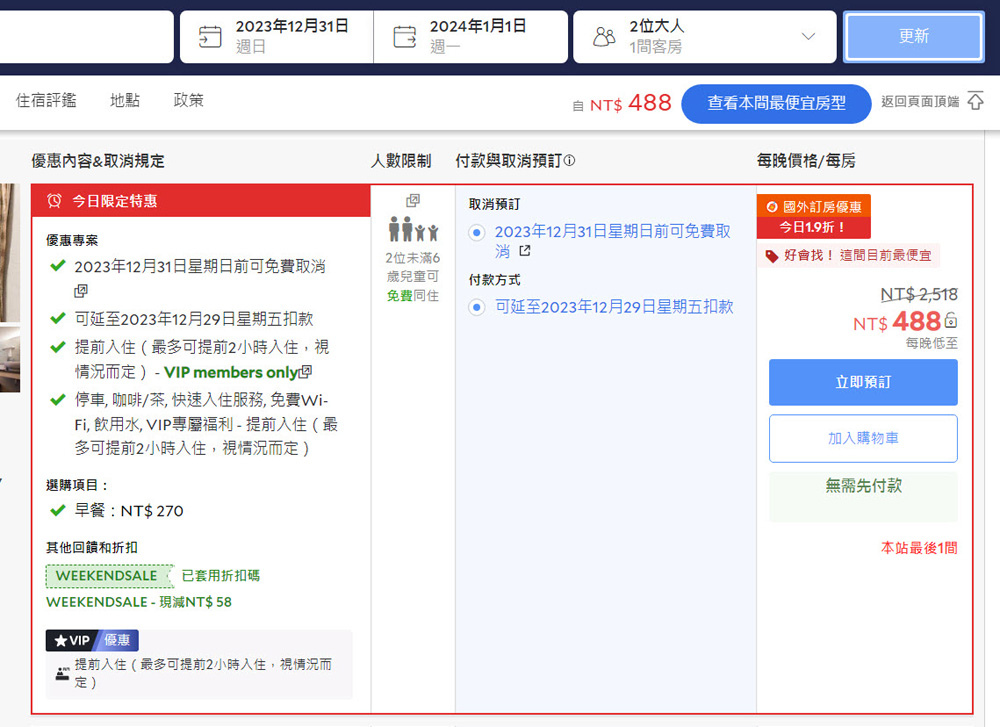Select the pay later 12月29日 radio option
The width and height of the screenshot is (1000, 727).
[476, 307]
